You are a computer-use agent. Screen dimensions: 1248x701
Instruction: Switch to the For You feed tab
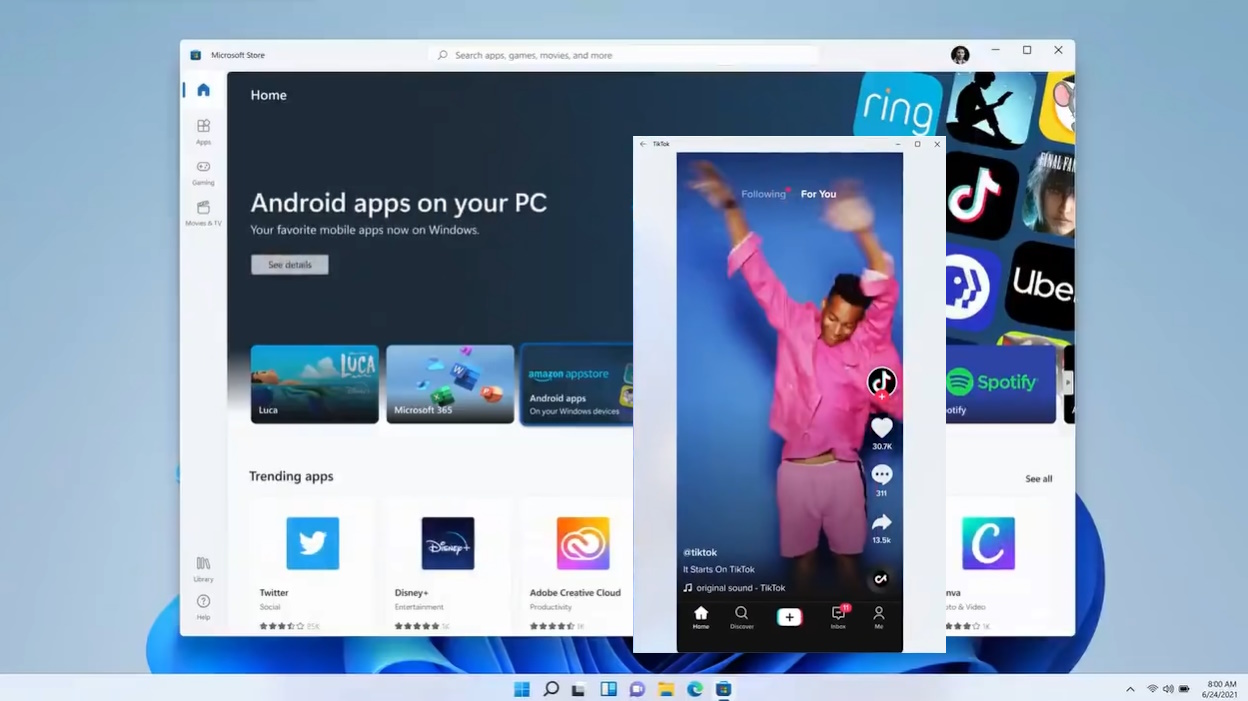click(818, 194)
